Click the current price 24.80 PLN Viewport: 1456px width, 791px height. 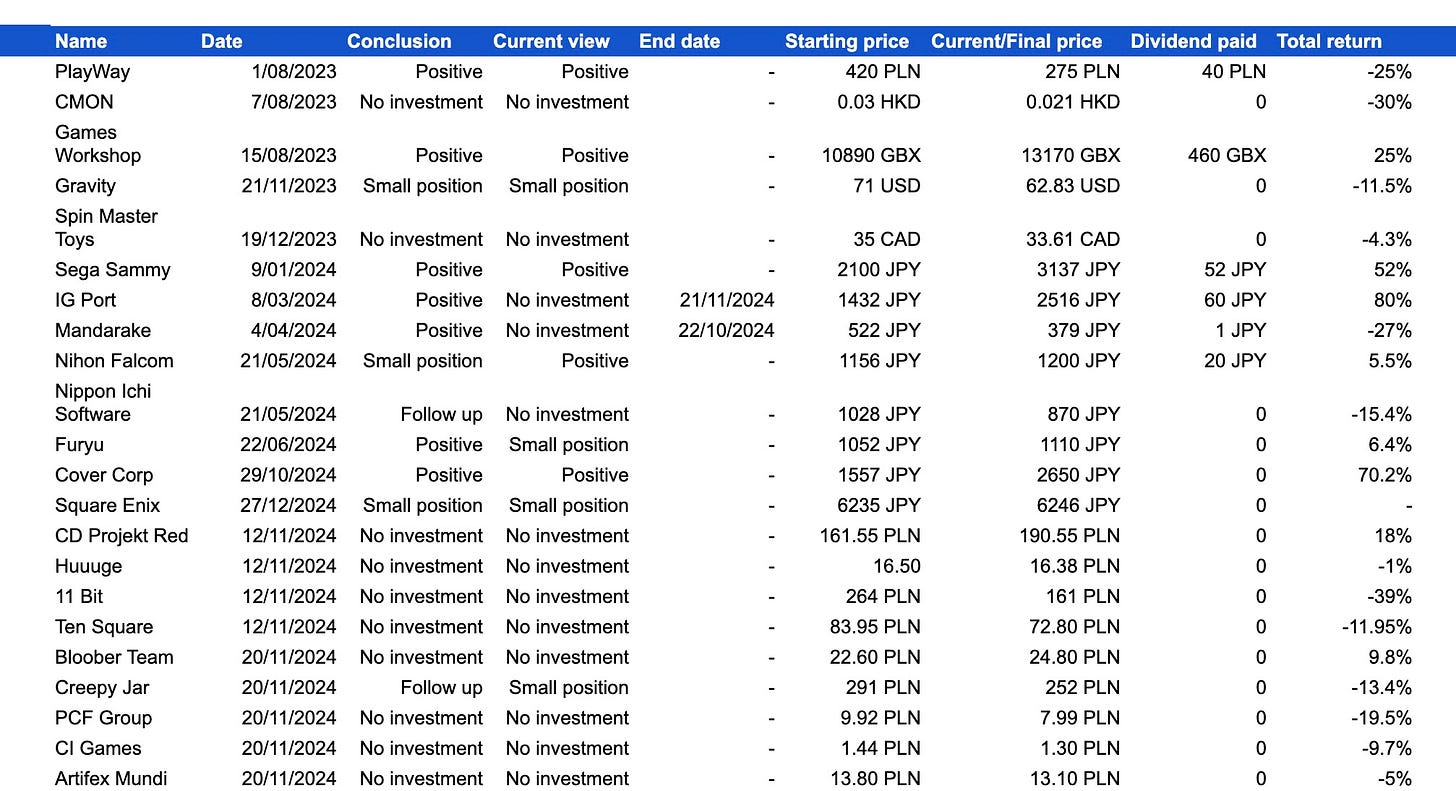point(1075,657)
